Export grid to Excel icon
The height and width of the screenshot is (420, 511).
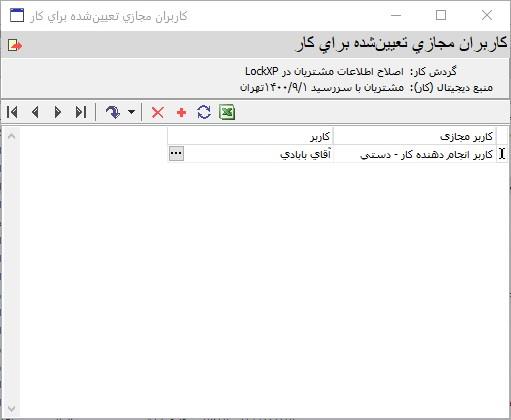pyautogui.click(x=227, y=112)
